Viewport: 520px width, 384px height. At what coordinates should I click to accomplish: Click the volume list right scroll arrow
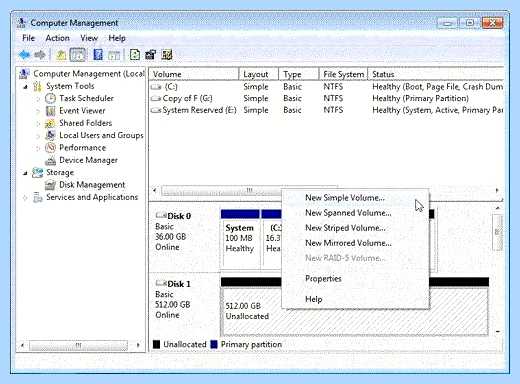497,191
